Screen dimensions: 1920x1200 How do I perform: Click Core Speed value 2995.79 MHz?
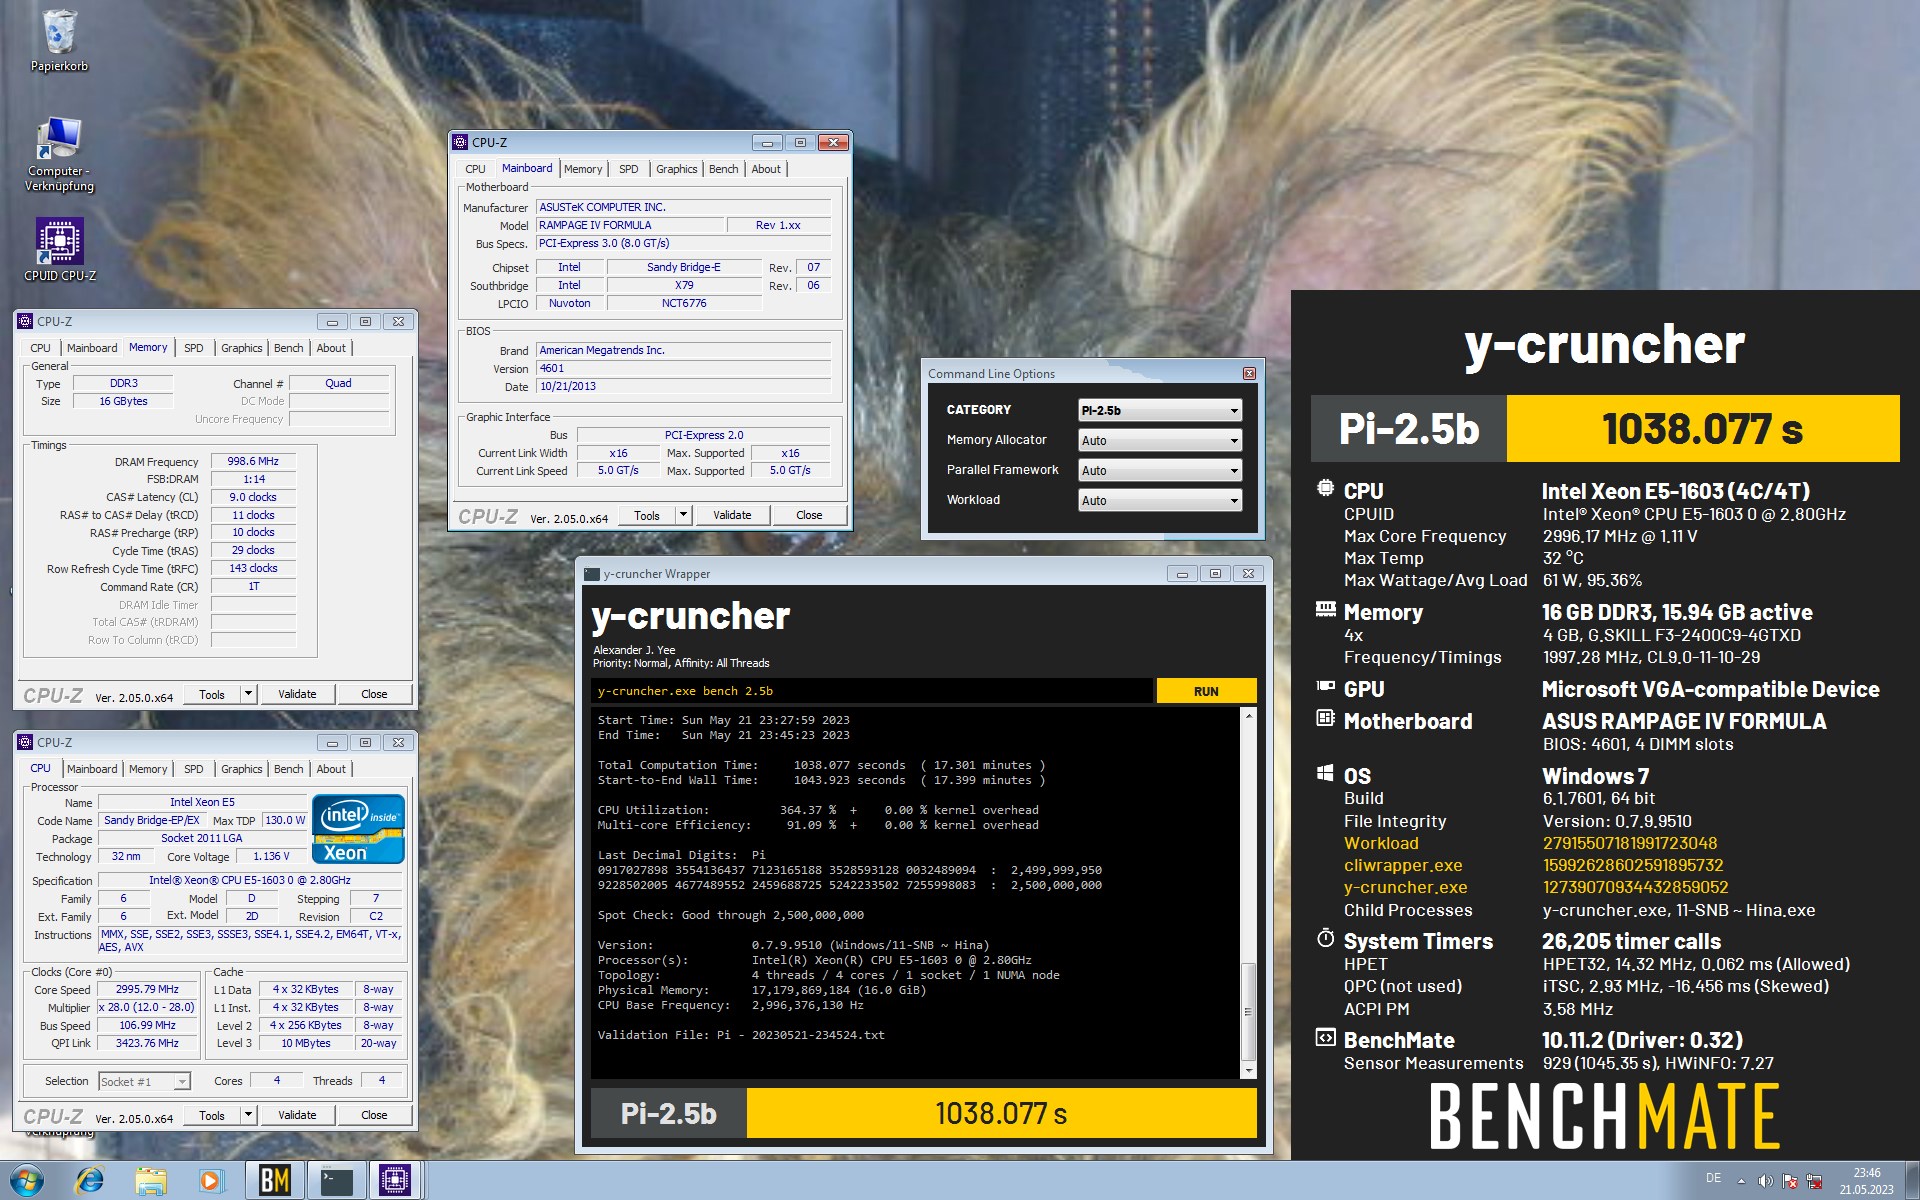click(x=147, y=989)
